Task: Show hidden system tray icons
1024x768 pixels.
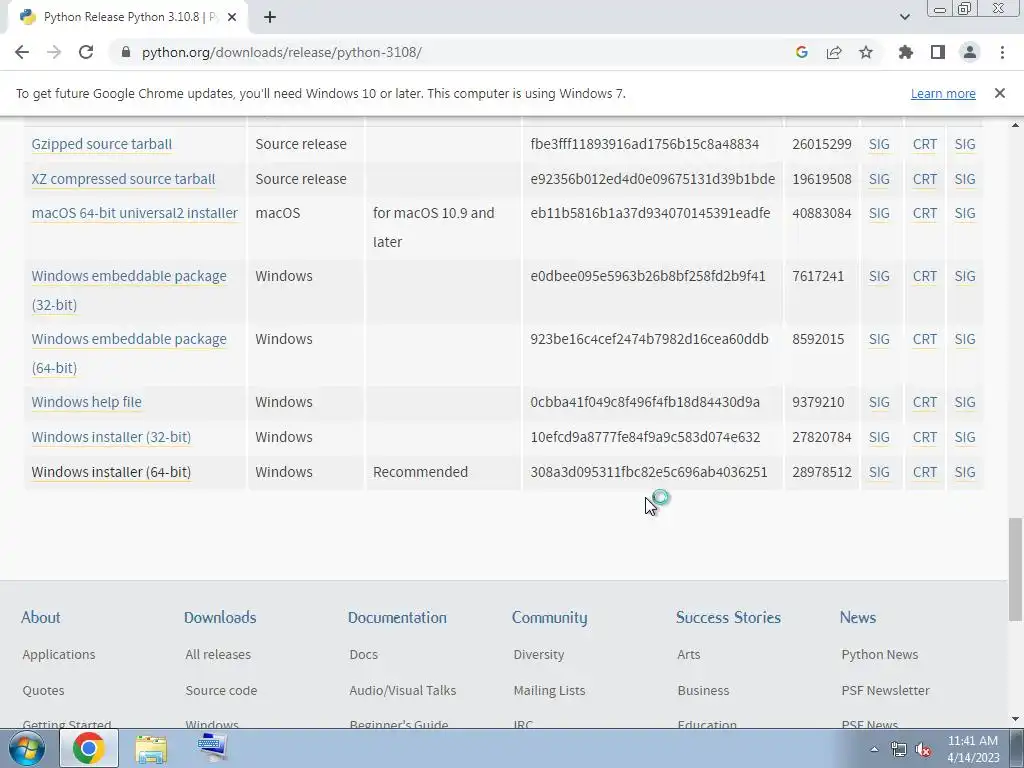Action: [874, 749]
